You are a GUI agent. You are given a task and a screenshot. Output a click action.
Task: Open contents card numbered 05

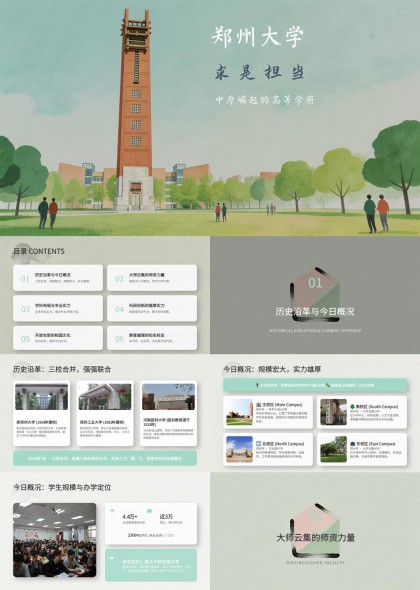point(58,338)
